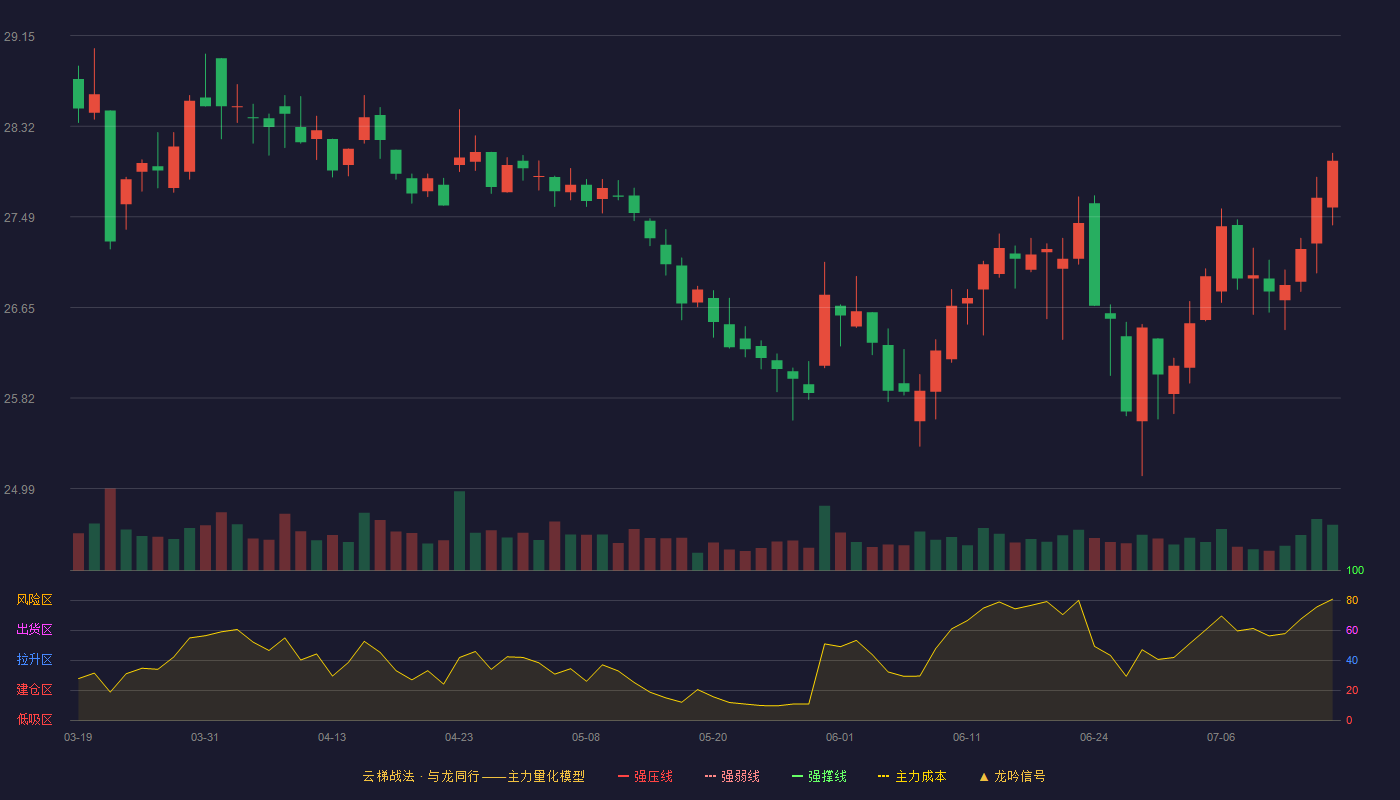Hide the 主力成本 dashed line series
This screenshot has width=1400, height=800.
point(912,776)
